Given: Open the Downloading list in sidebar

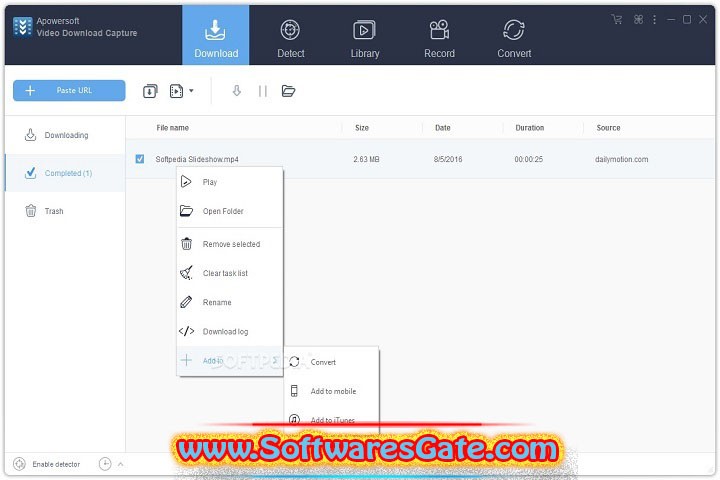Looking at the screenshot, I should (x=65, y=135).
